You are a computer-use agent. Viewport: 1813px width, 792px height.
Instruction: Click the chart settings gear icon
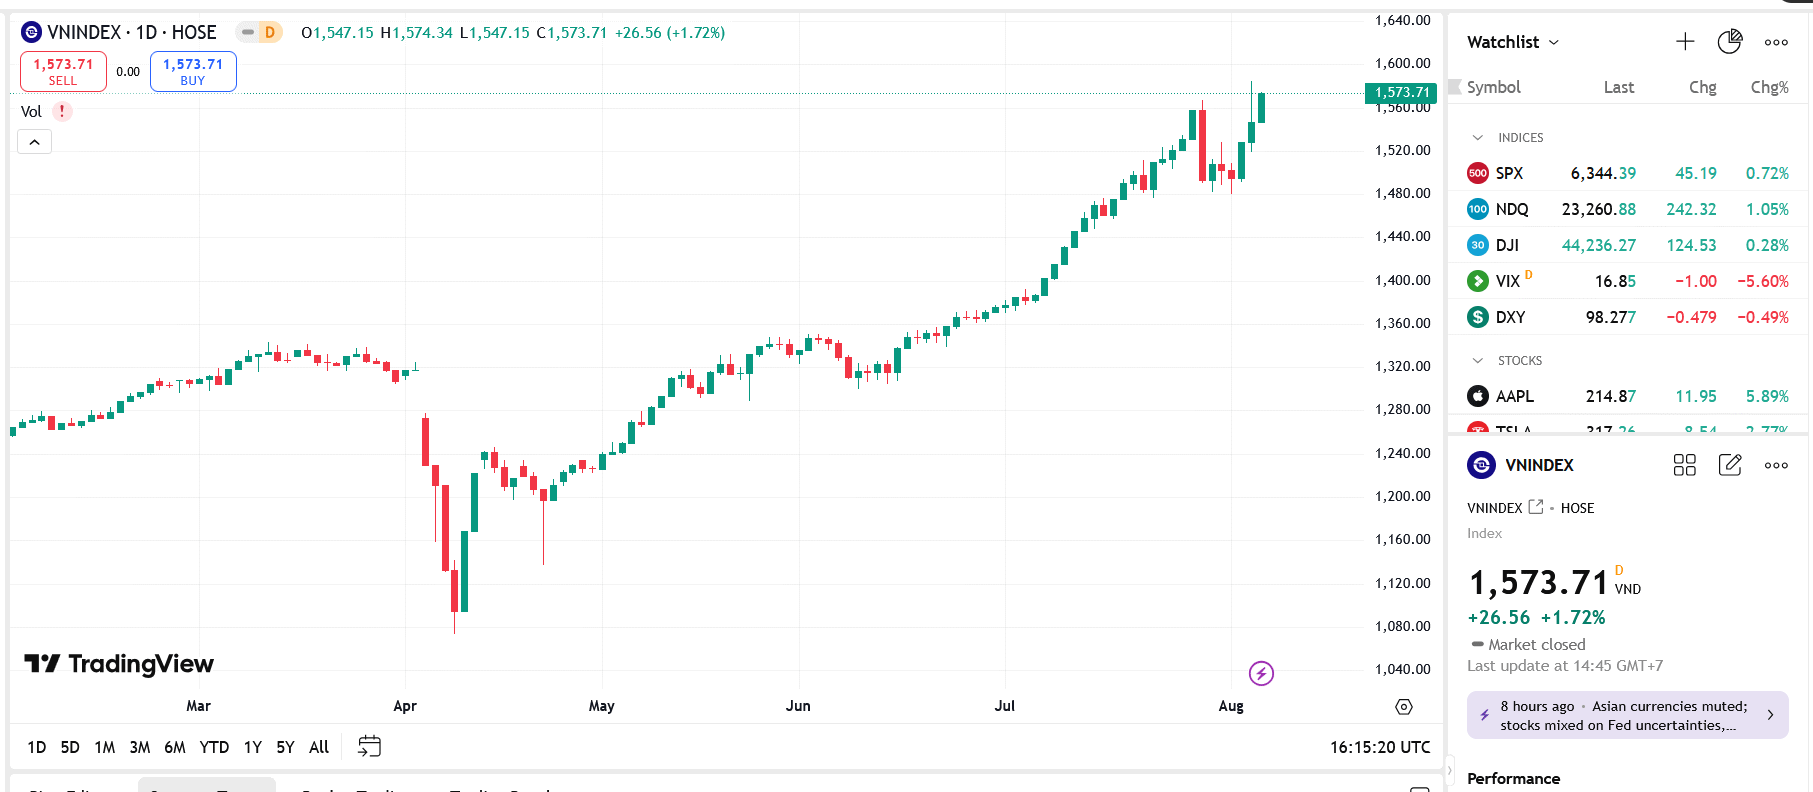click(1404, 707)
